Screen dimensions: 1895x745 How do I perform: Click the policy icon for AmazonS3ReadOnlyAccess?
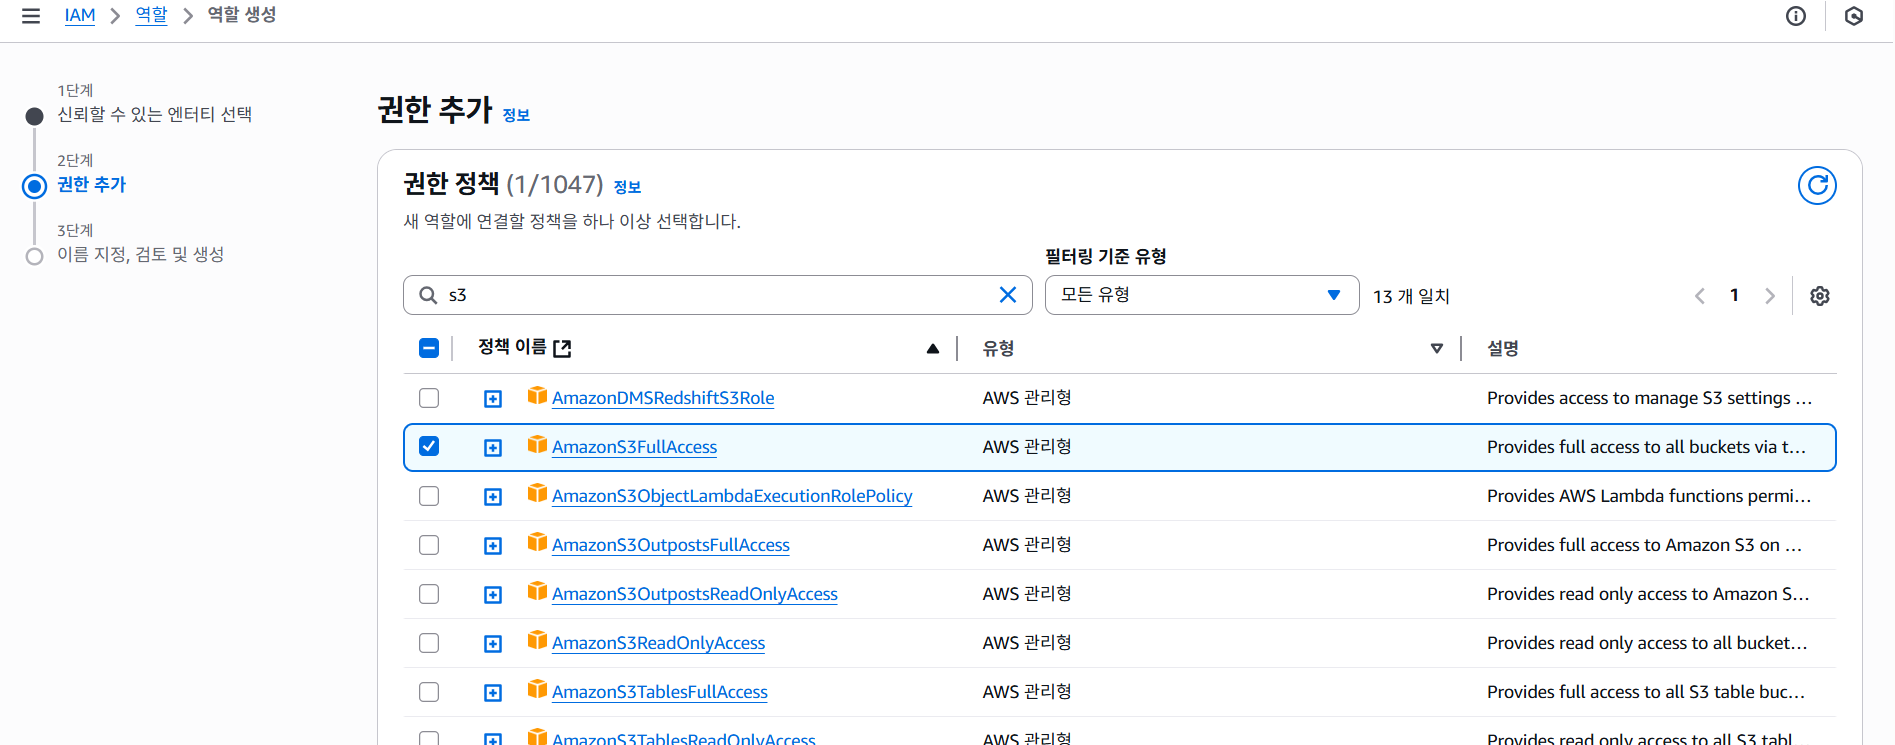(537, 640)
